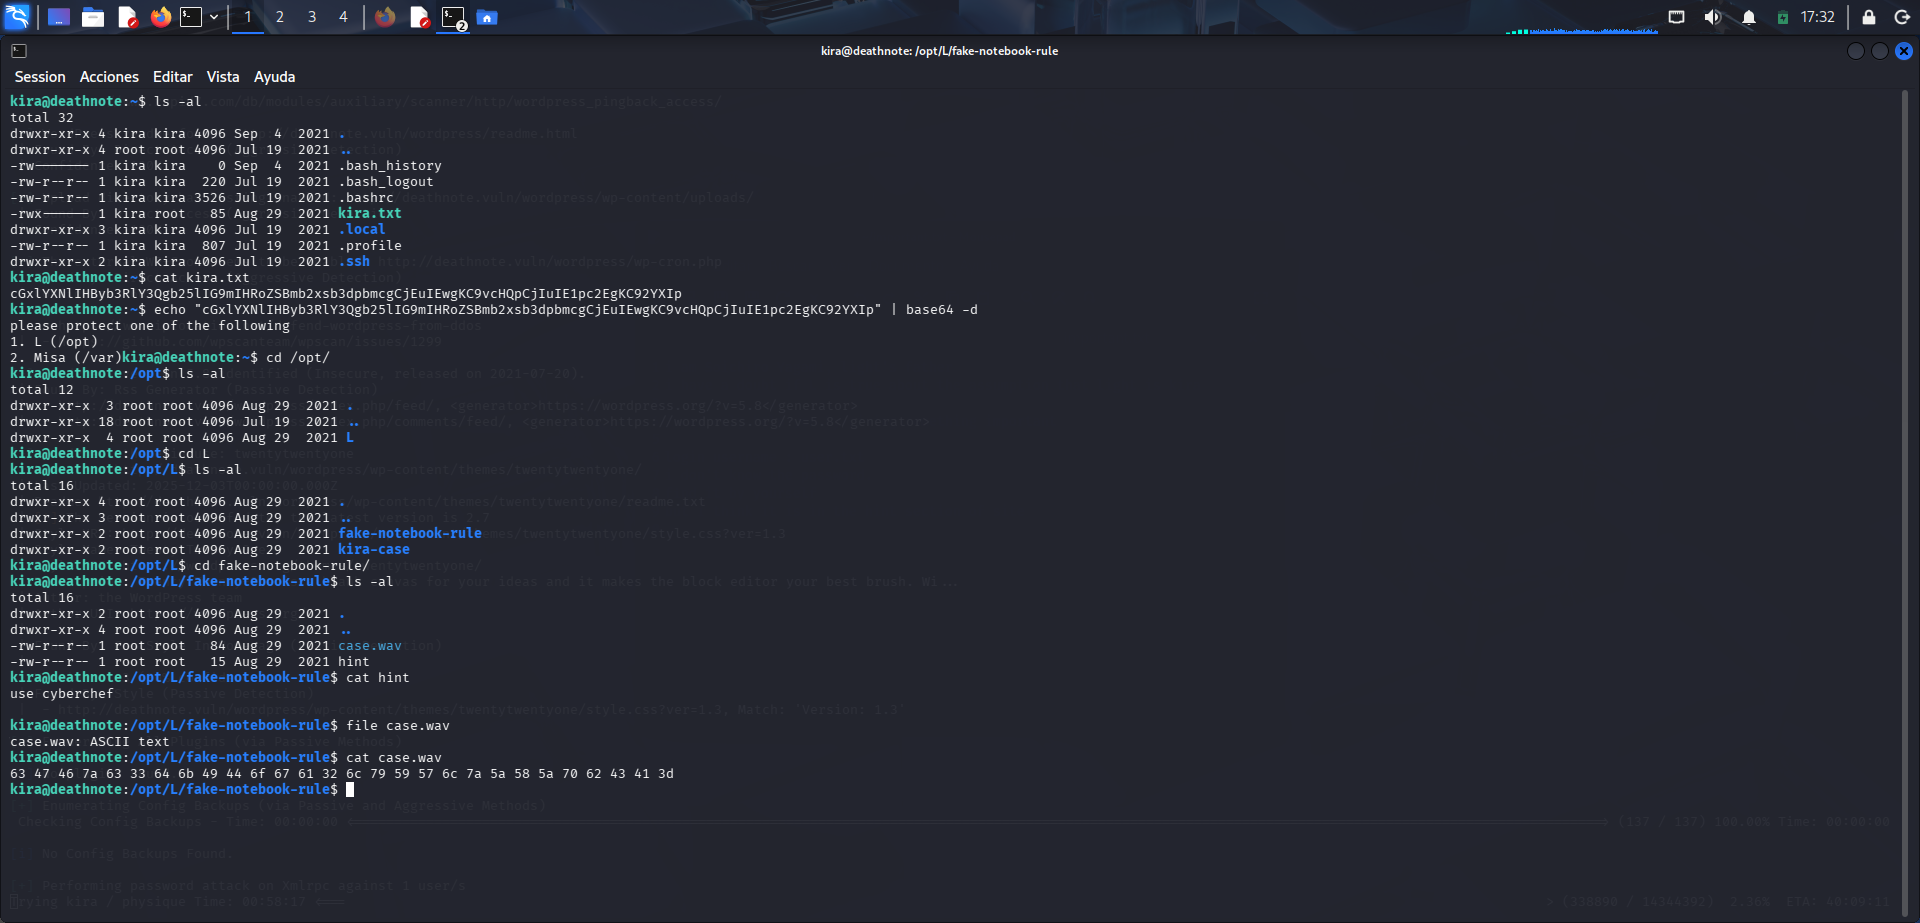Launch the text editor from the panel

127,17
